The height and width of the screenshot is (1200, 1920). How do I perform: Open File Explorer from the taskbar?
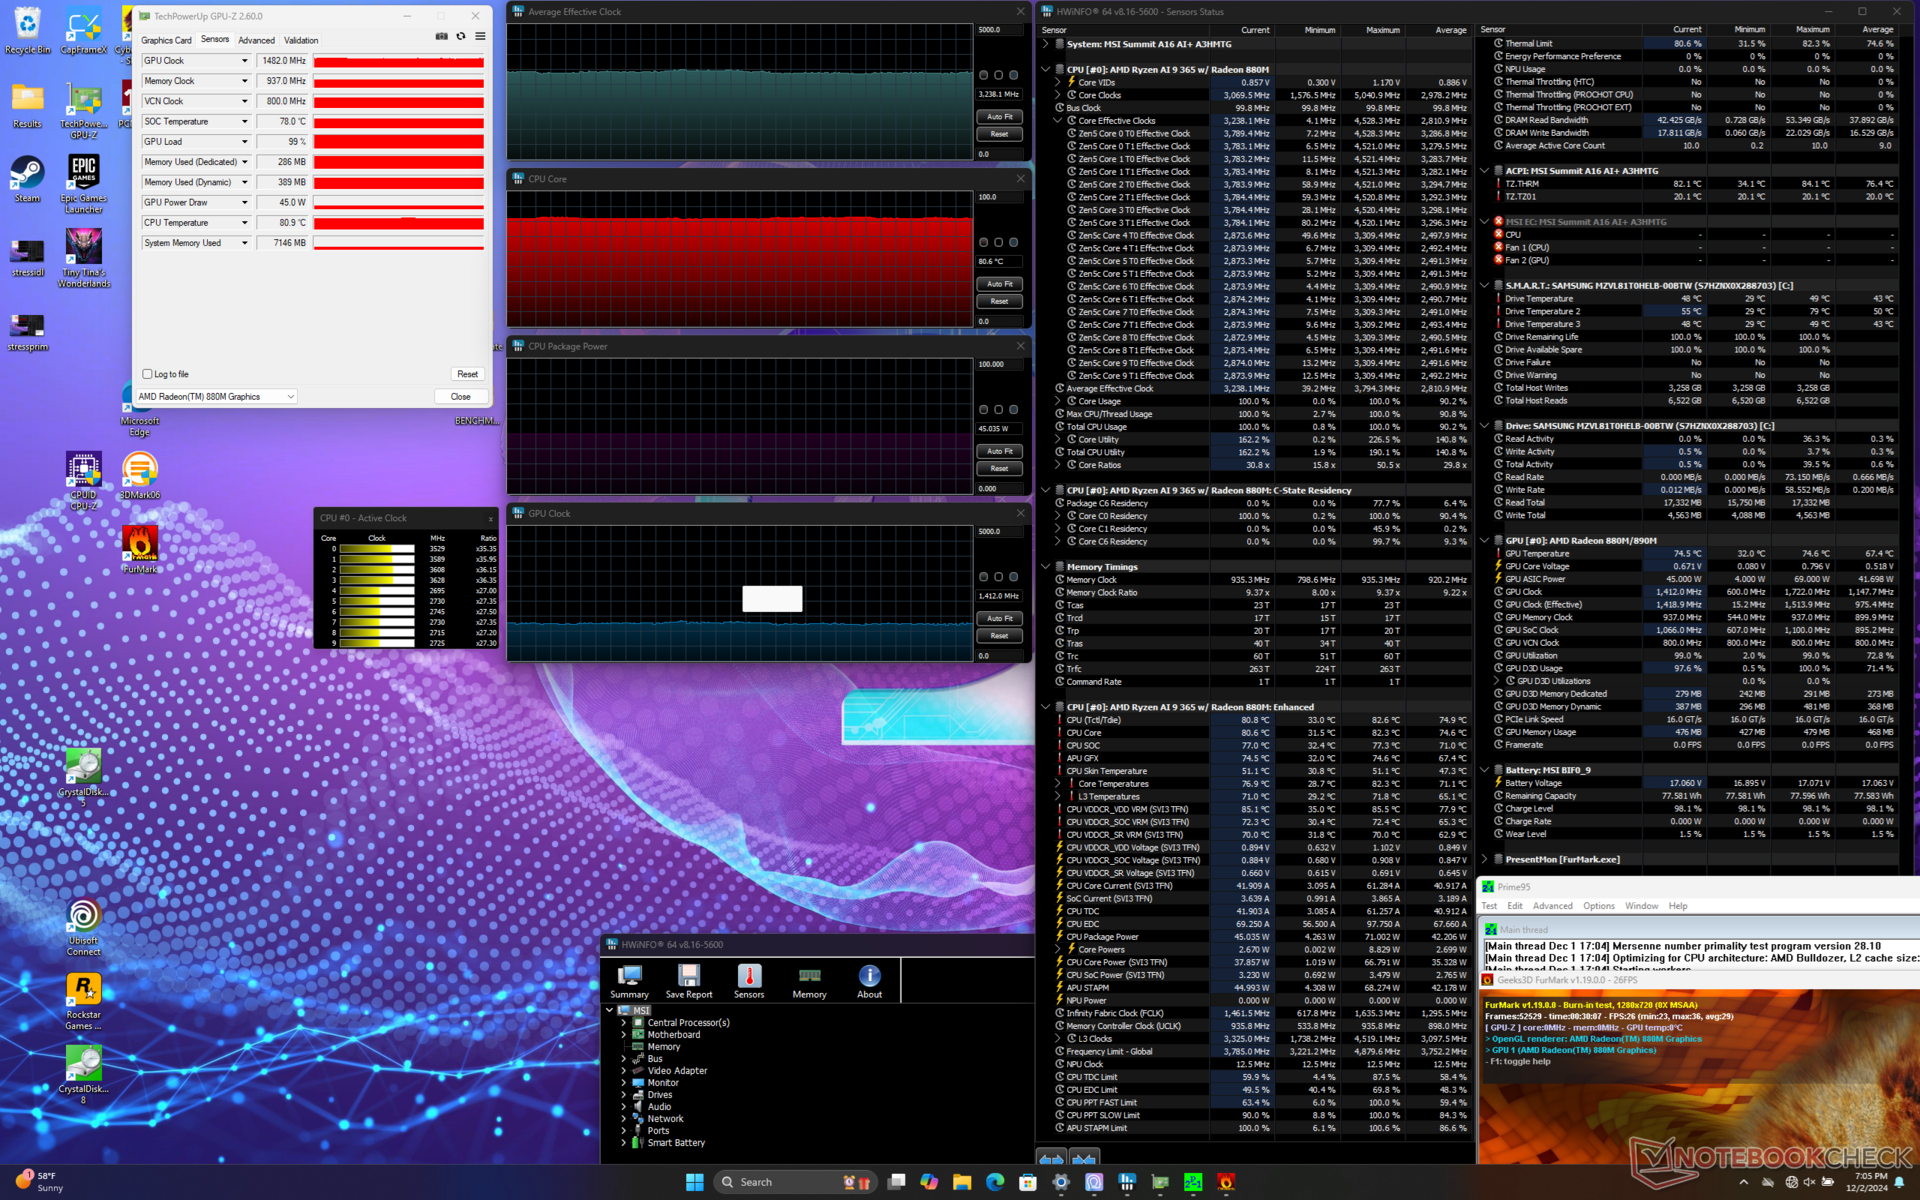point(962,1182)
